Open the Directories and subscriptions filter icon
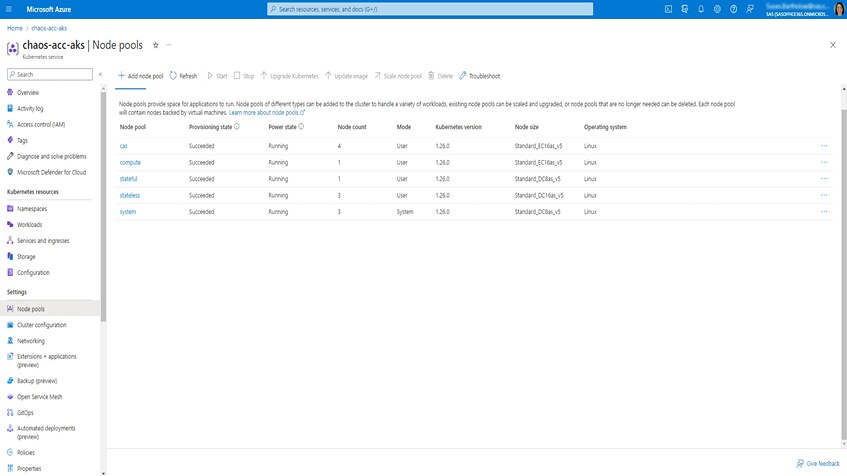 (x=684, y=9)
